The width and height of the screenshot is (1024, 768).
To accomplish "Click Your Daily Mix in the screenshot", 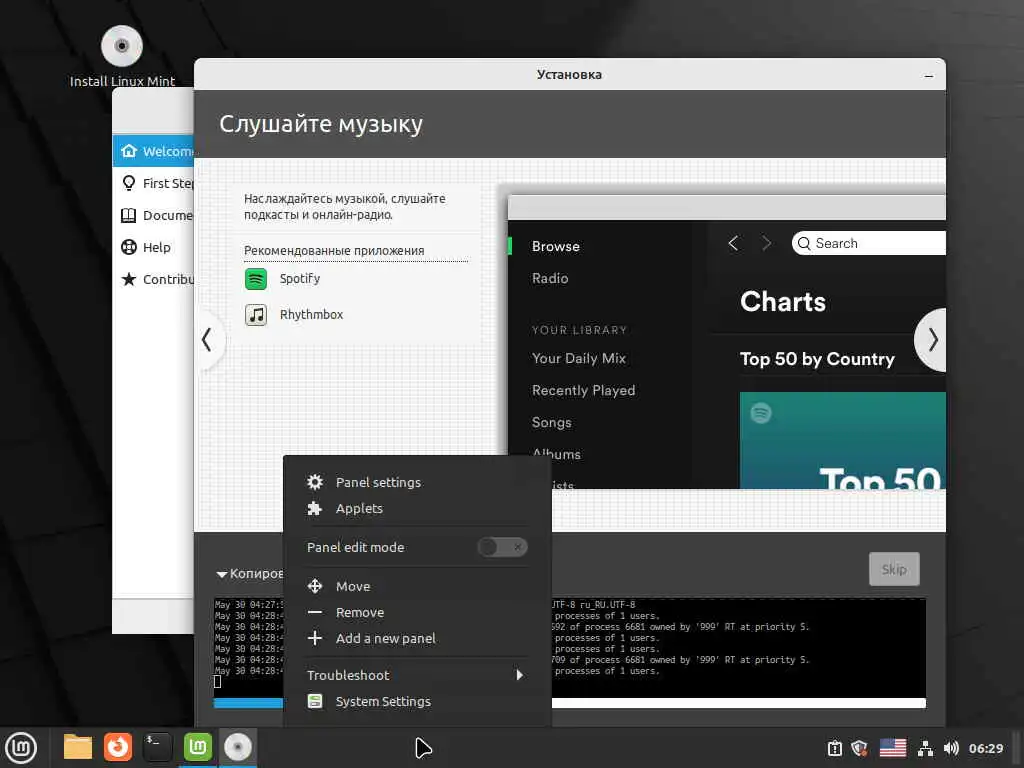I will pyautogui.click(x=579, y=358).
